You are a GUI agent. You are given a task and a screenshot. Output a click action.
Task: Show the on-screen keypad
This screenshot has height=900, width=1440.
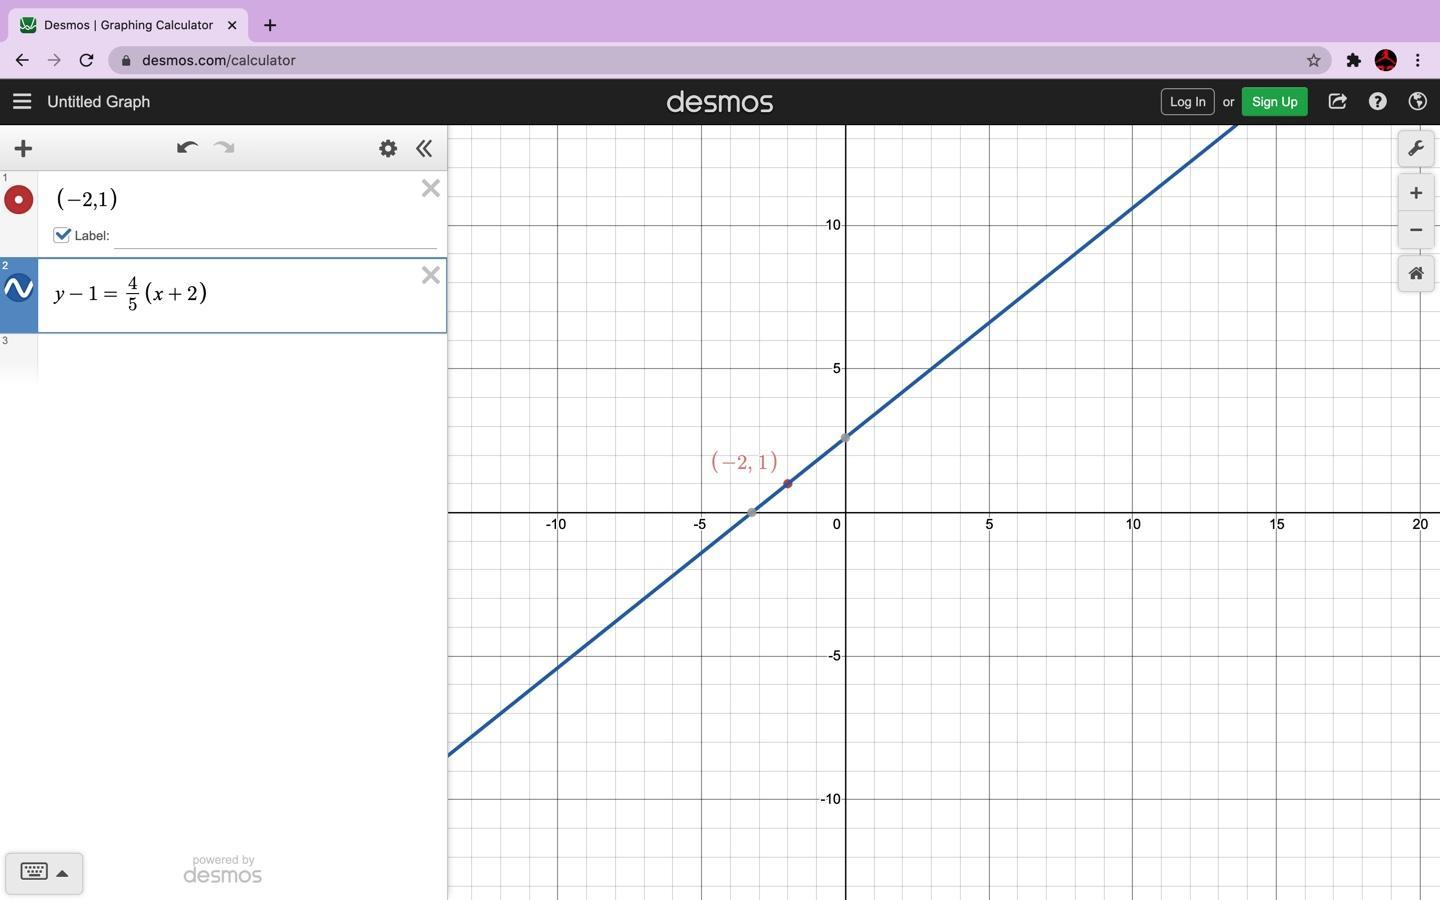click(44, 873)
